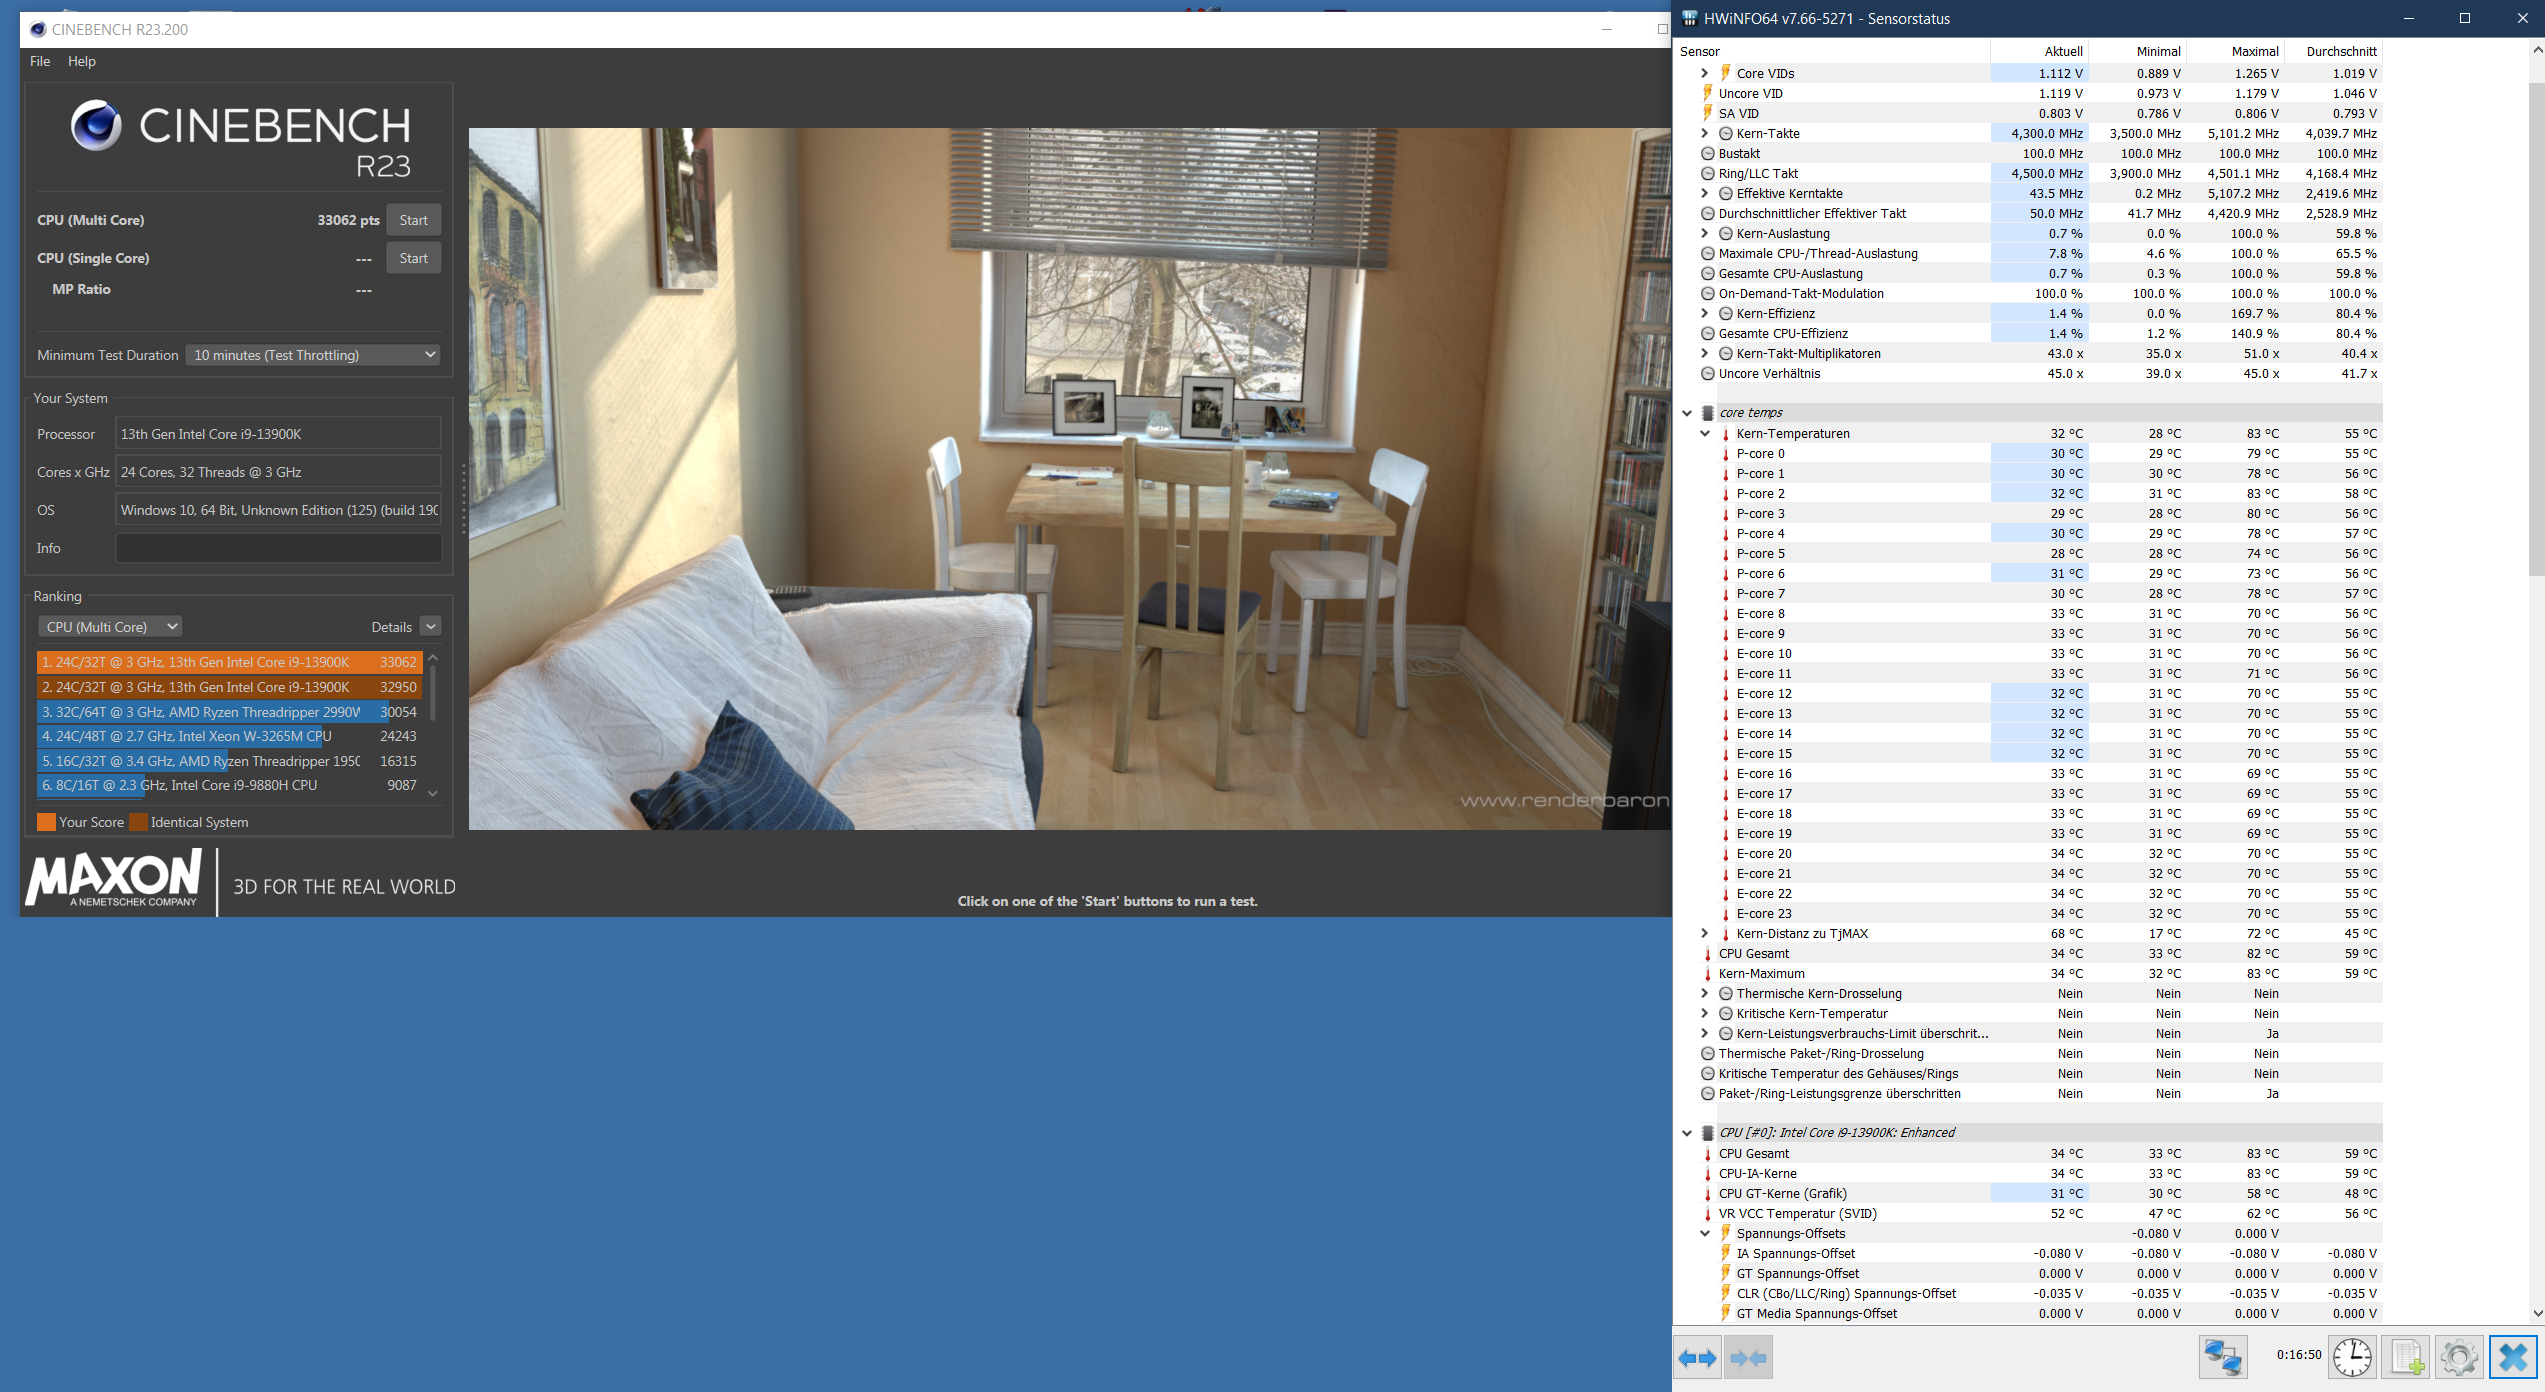Open the Help menu in Cinebench
2545x1392 pixels.
pos(82,61)
